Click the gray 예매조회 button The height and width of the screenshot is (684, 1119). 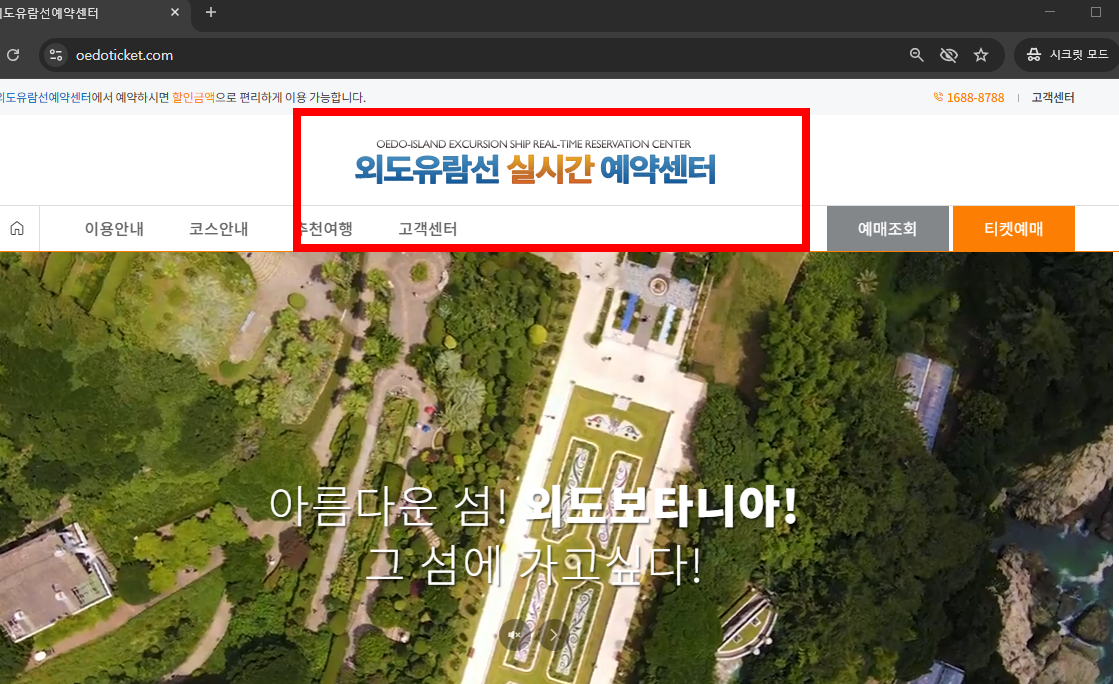tap(887, 228)
